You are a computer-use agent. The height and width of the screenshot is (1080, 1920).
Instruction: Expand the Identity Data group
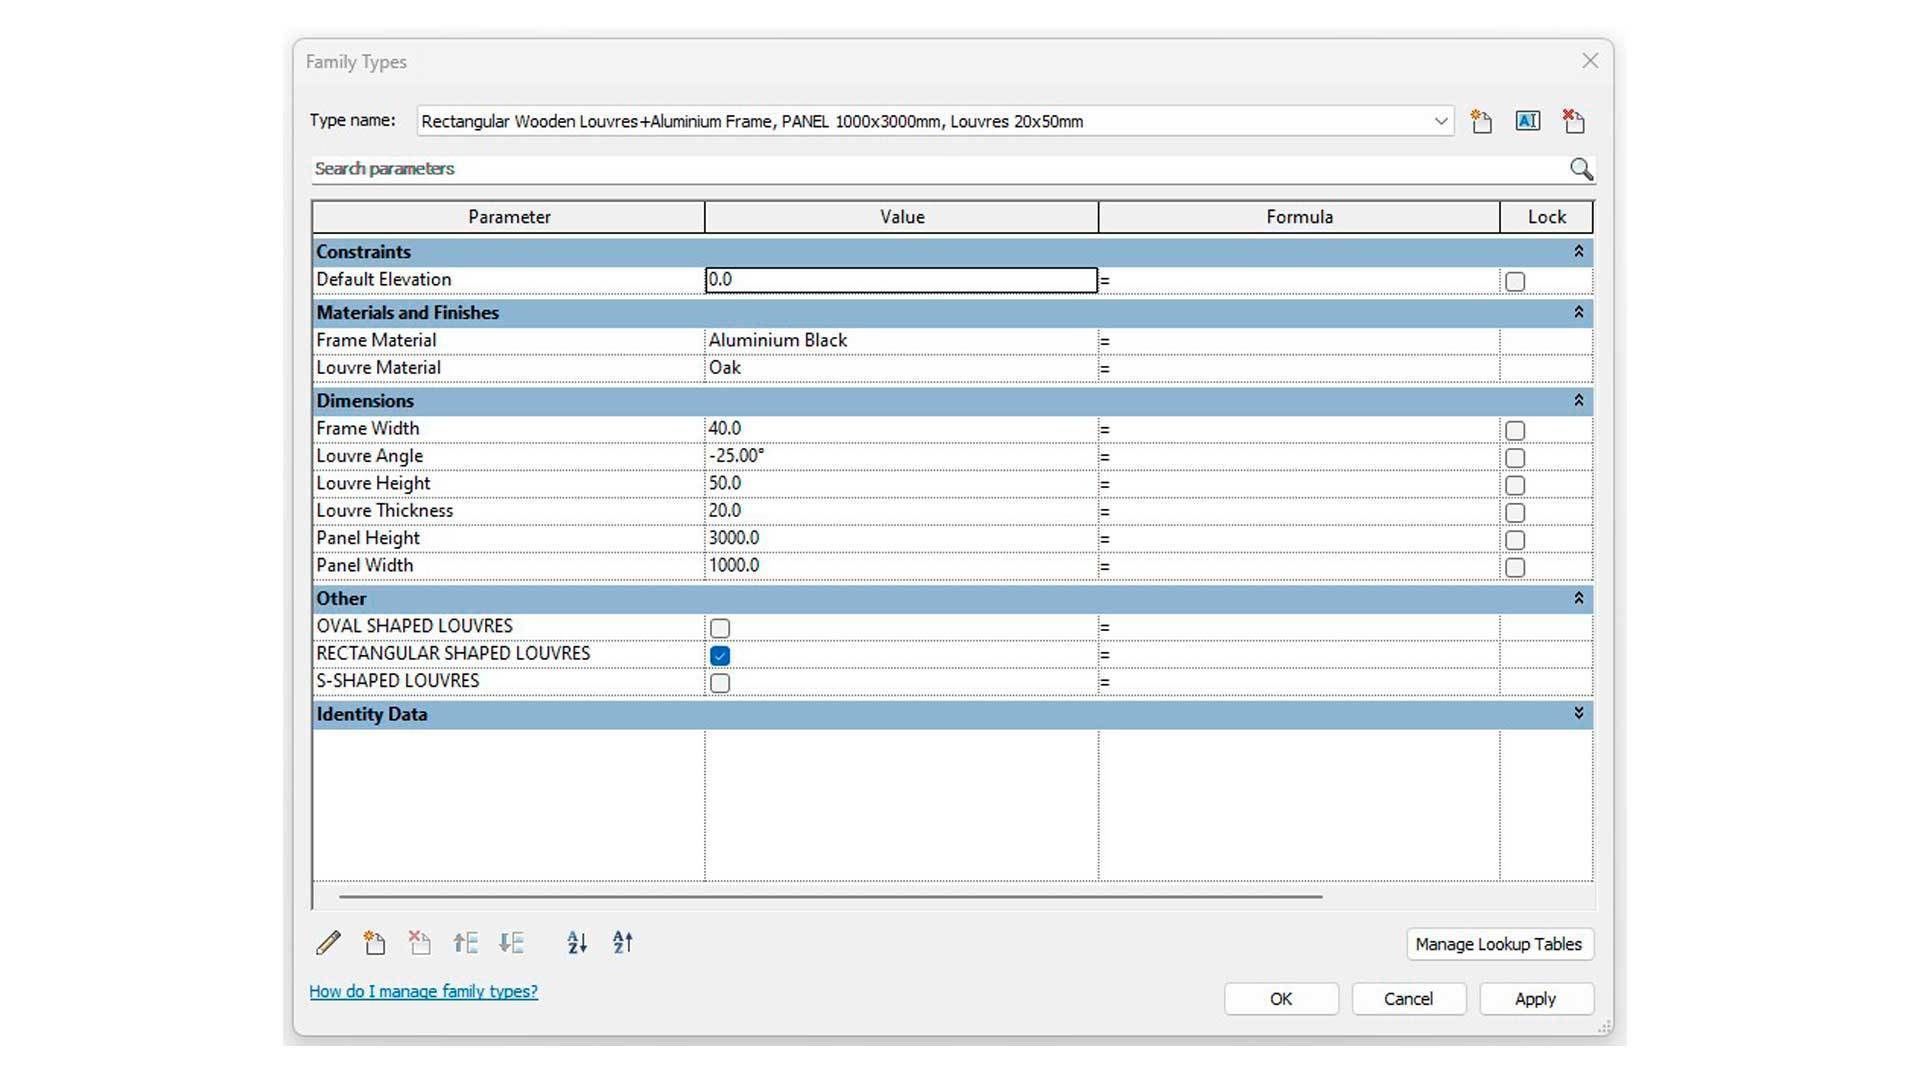(1578, 714)
